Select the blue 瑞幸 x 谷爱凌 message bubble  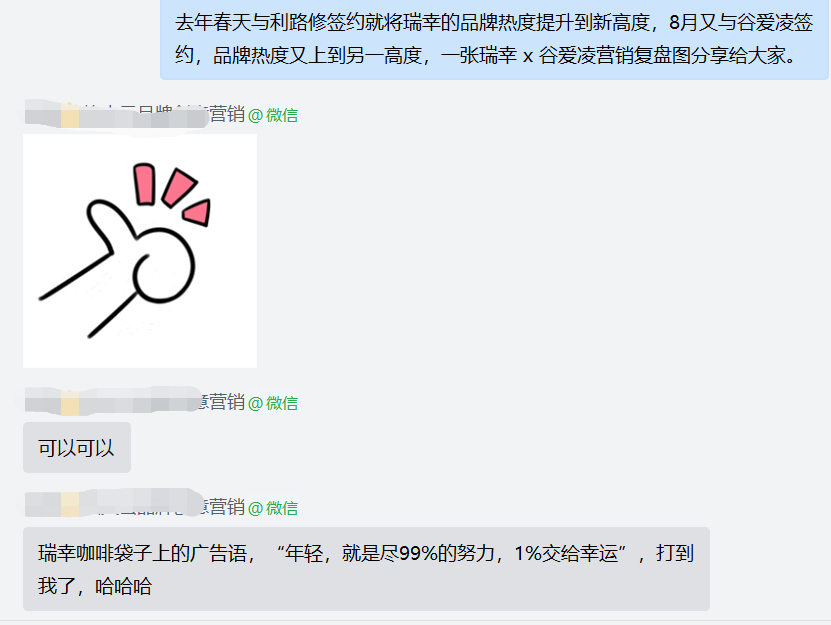[494, 39]
